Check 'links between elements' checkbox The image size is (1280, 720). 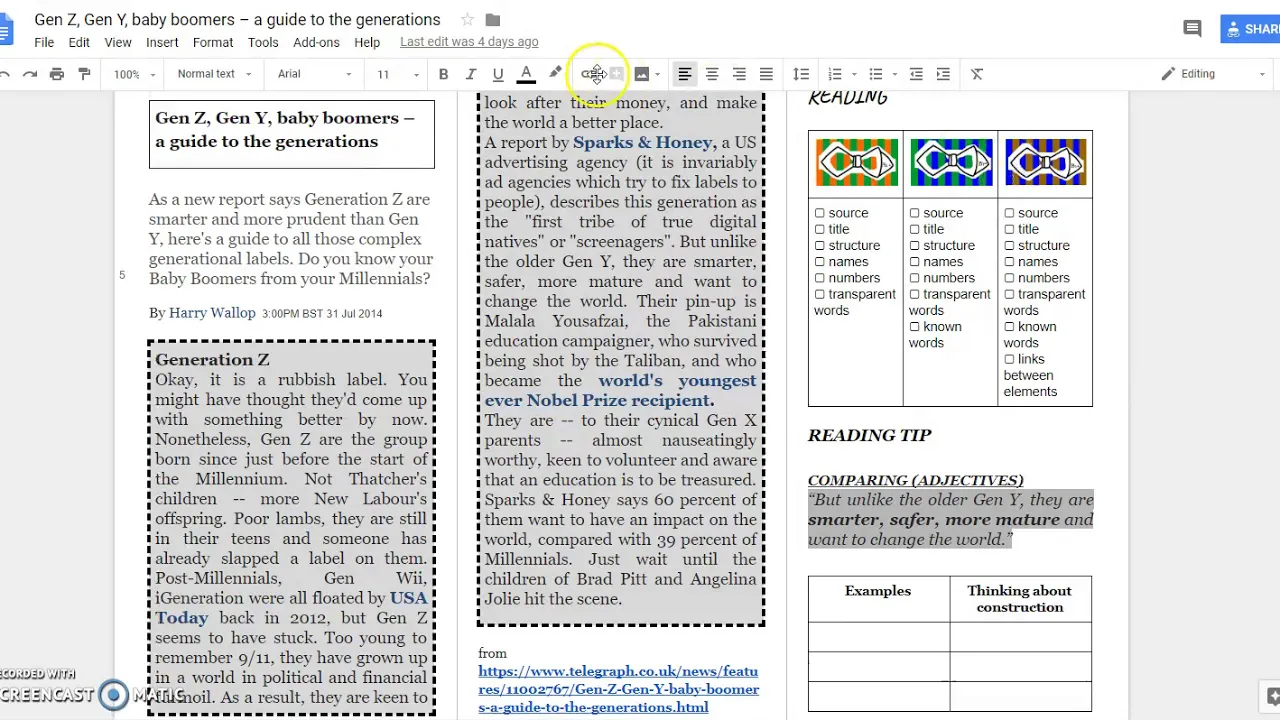[1009, 360]
